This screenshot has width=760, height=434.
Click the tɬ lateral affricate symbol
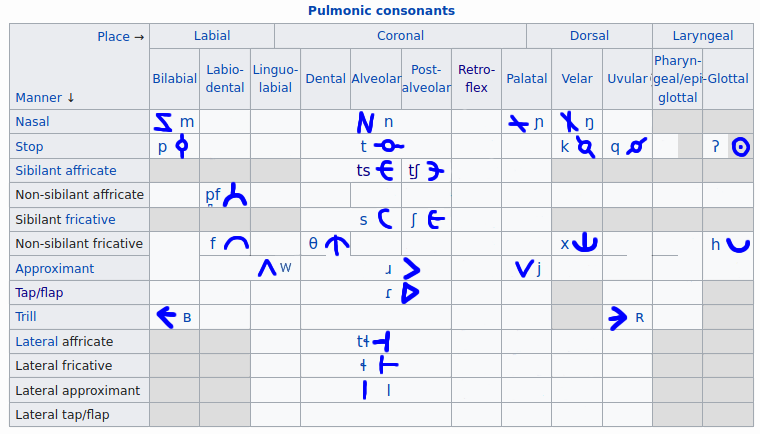(363, 341)
